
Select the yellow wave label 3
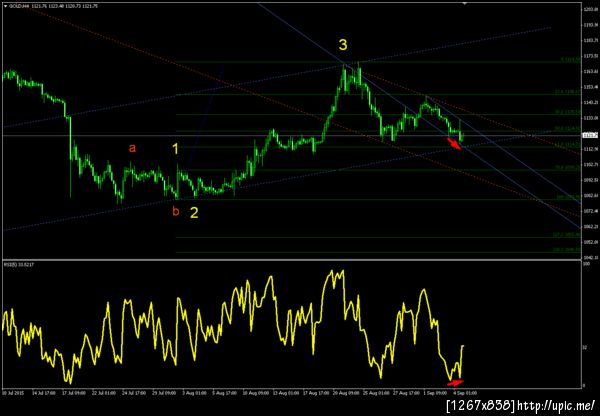tap(343, 45)
